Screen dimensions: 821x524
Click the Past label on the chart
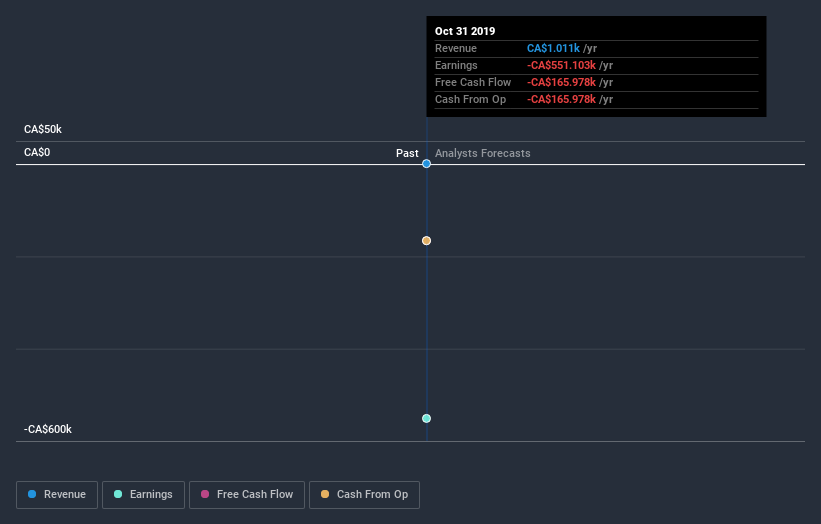click(407, 153)
